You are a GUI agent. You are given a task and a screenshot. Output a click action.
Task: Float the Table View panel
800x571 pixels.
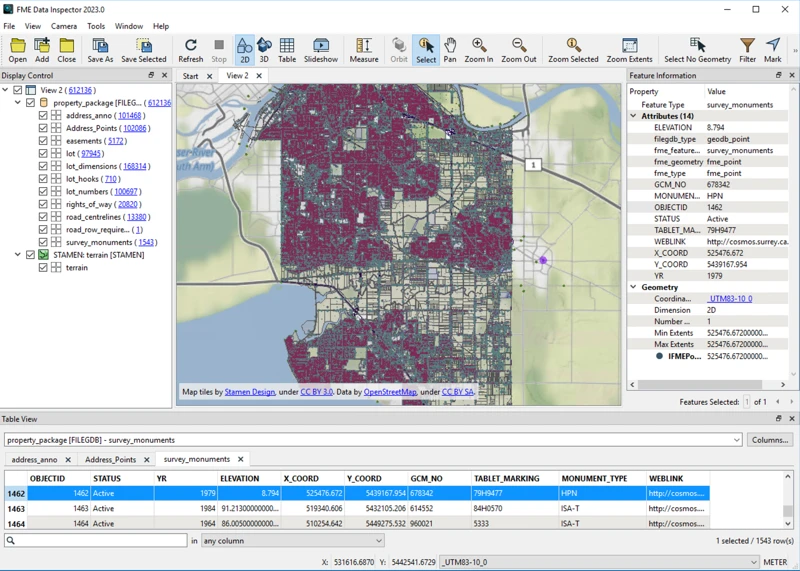(x=779, y=418)
